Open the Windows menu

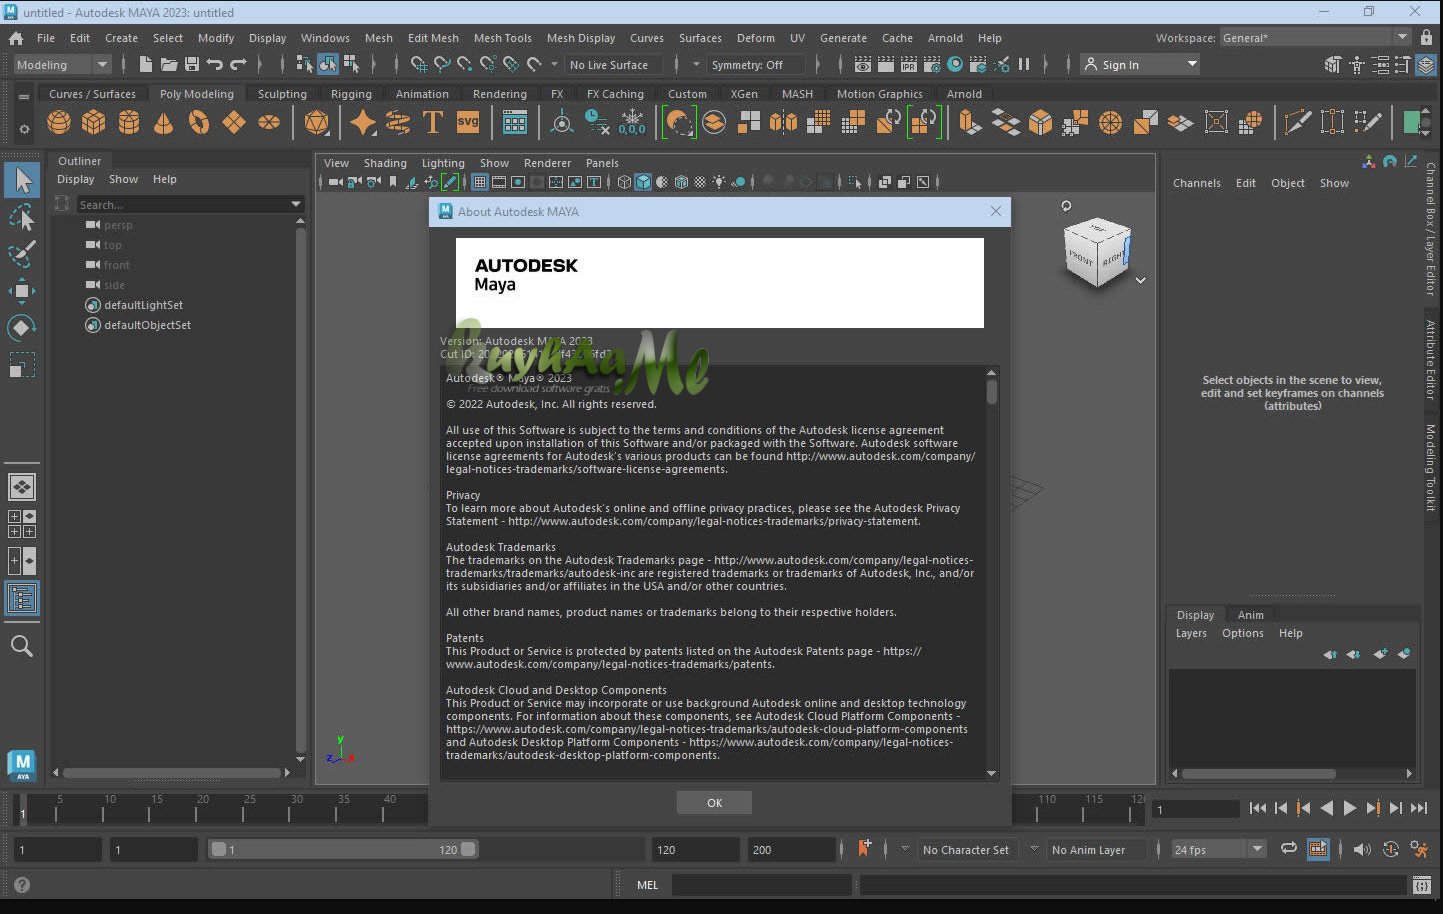tap(325, 38)
